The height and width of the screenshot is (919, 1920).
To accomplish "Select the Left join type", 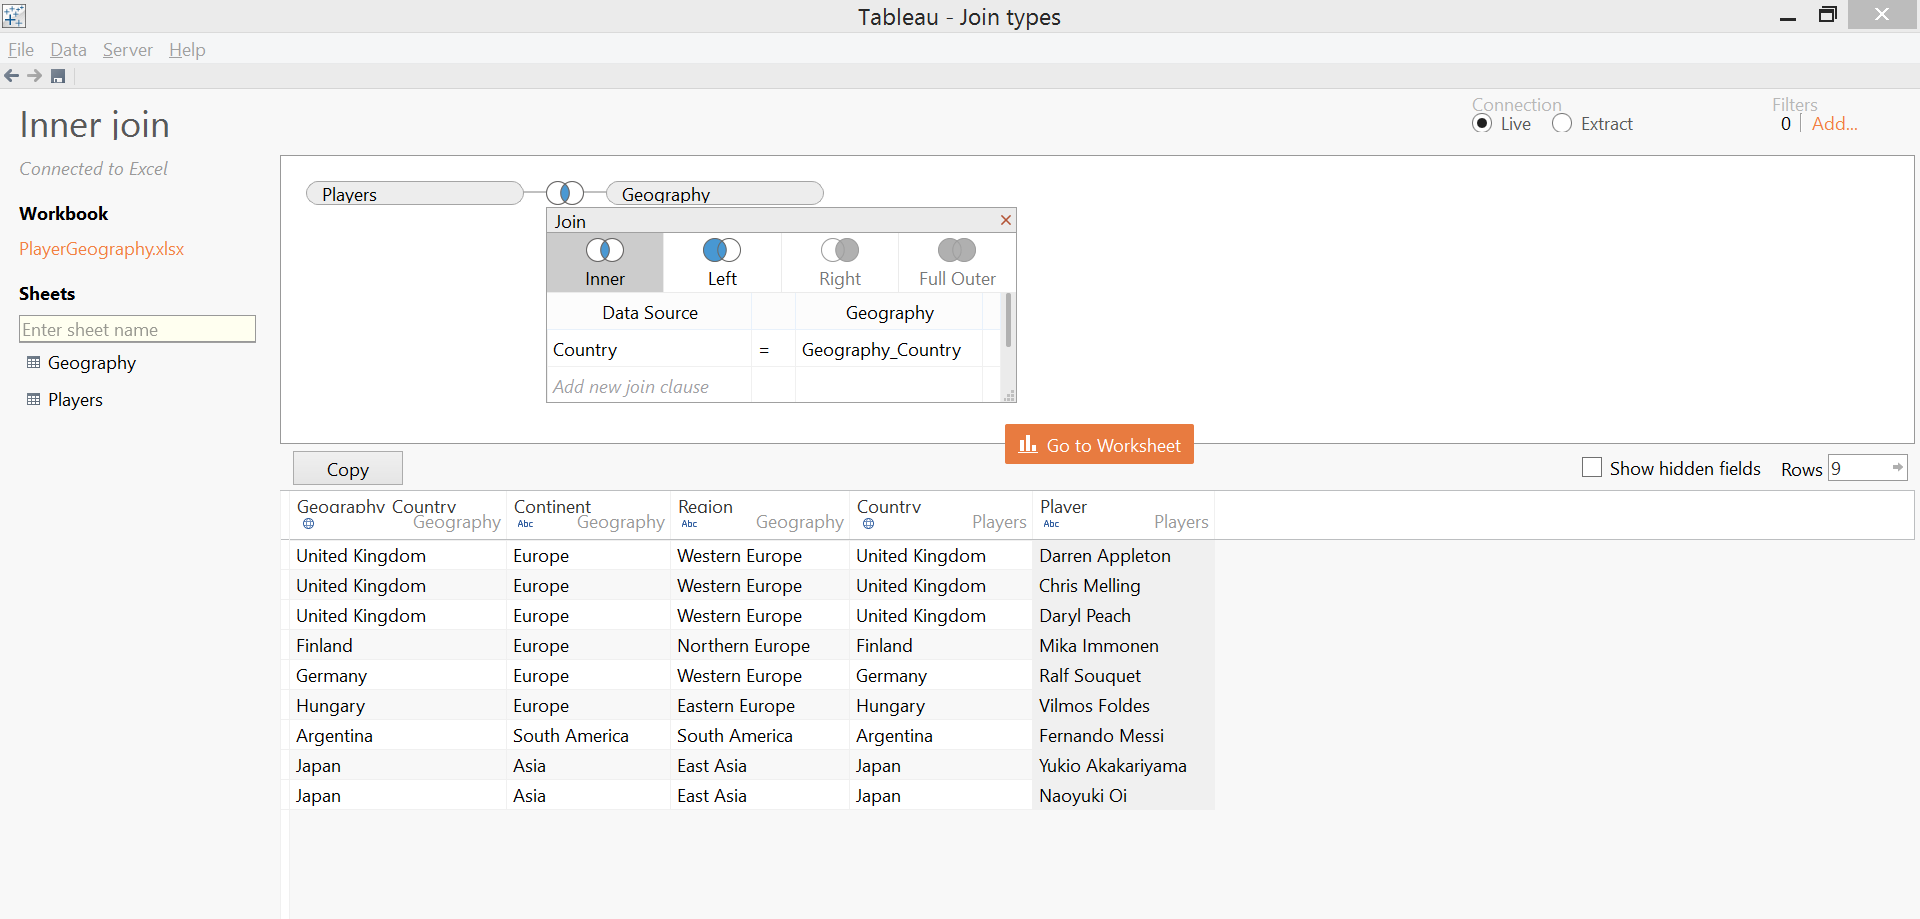I will [722, 263].
